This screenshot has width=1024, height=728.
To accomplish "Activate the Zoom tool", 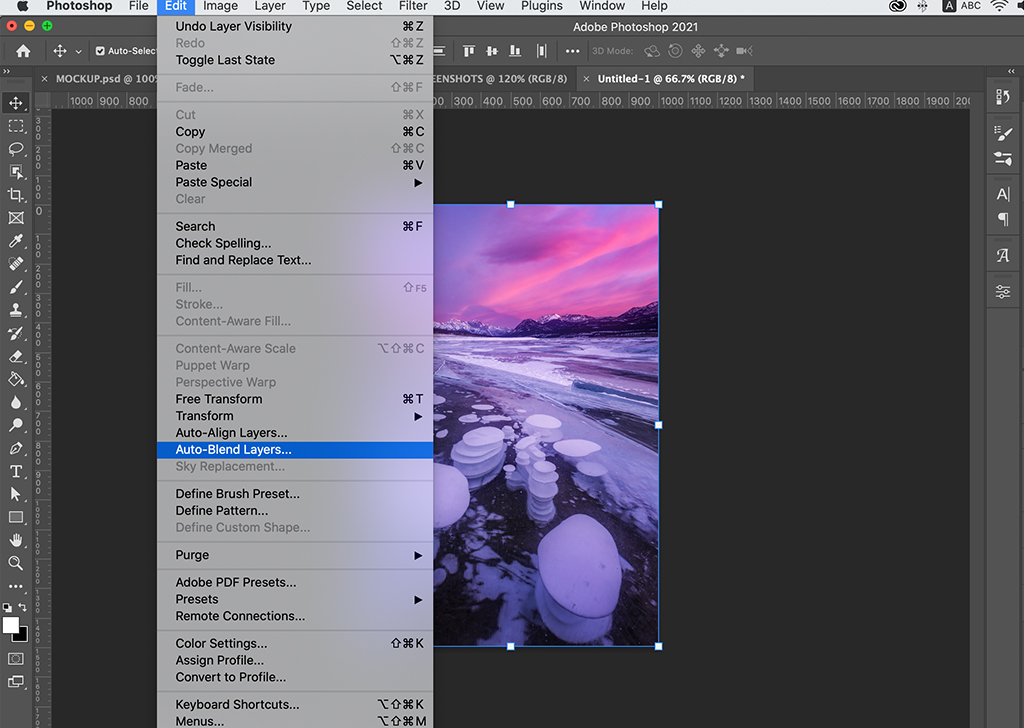I will point(16,563).
